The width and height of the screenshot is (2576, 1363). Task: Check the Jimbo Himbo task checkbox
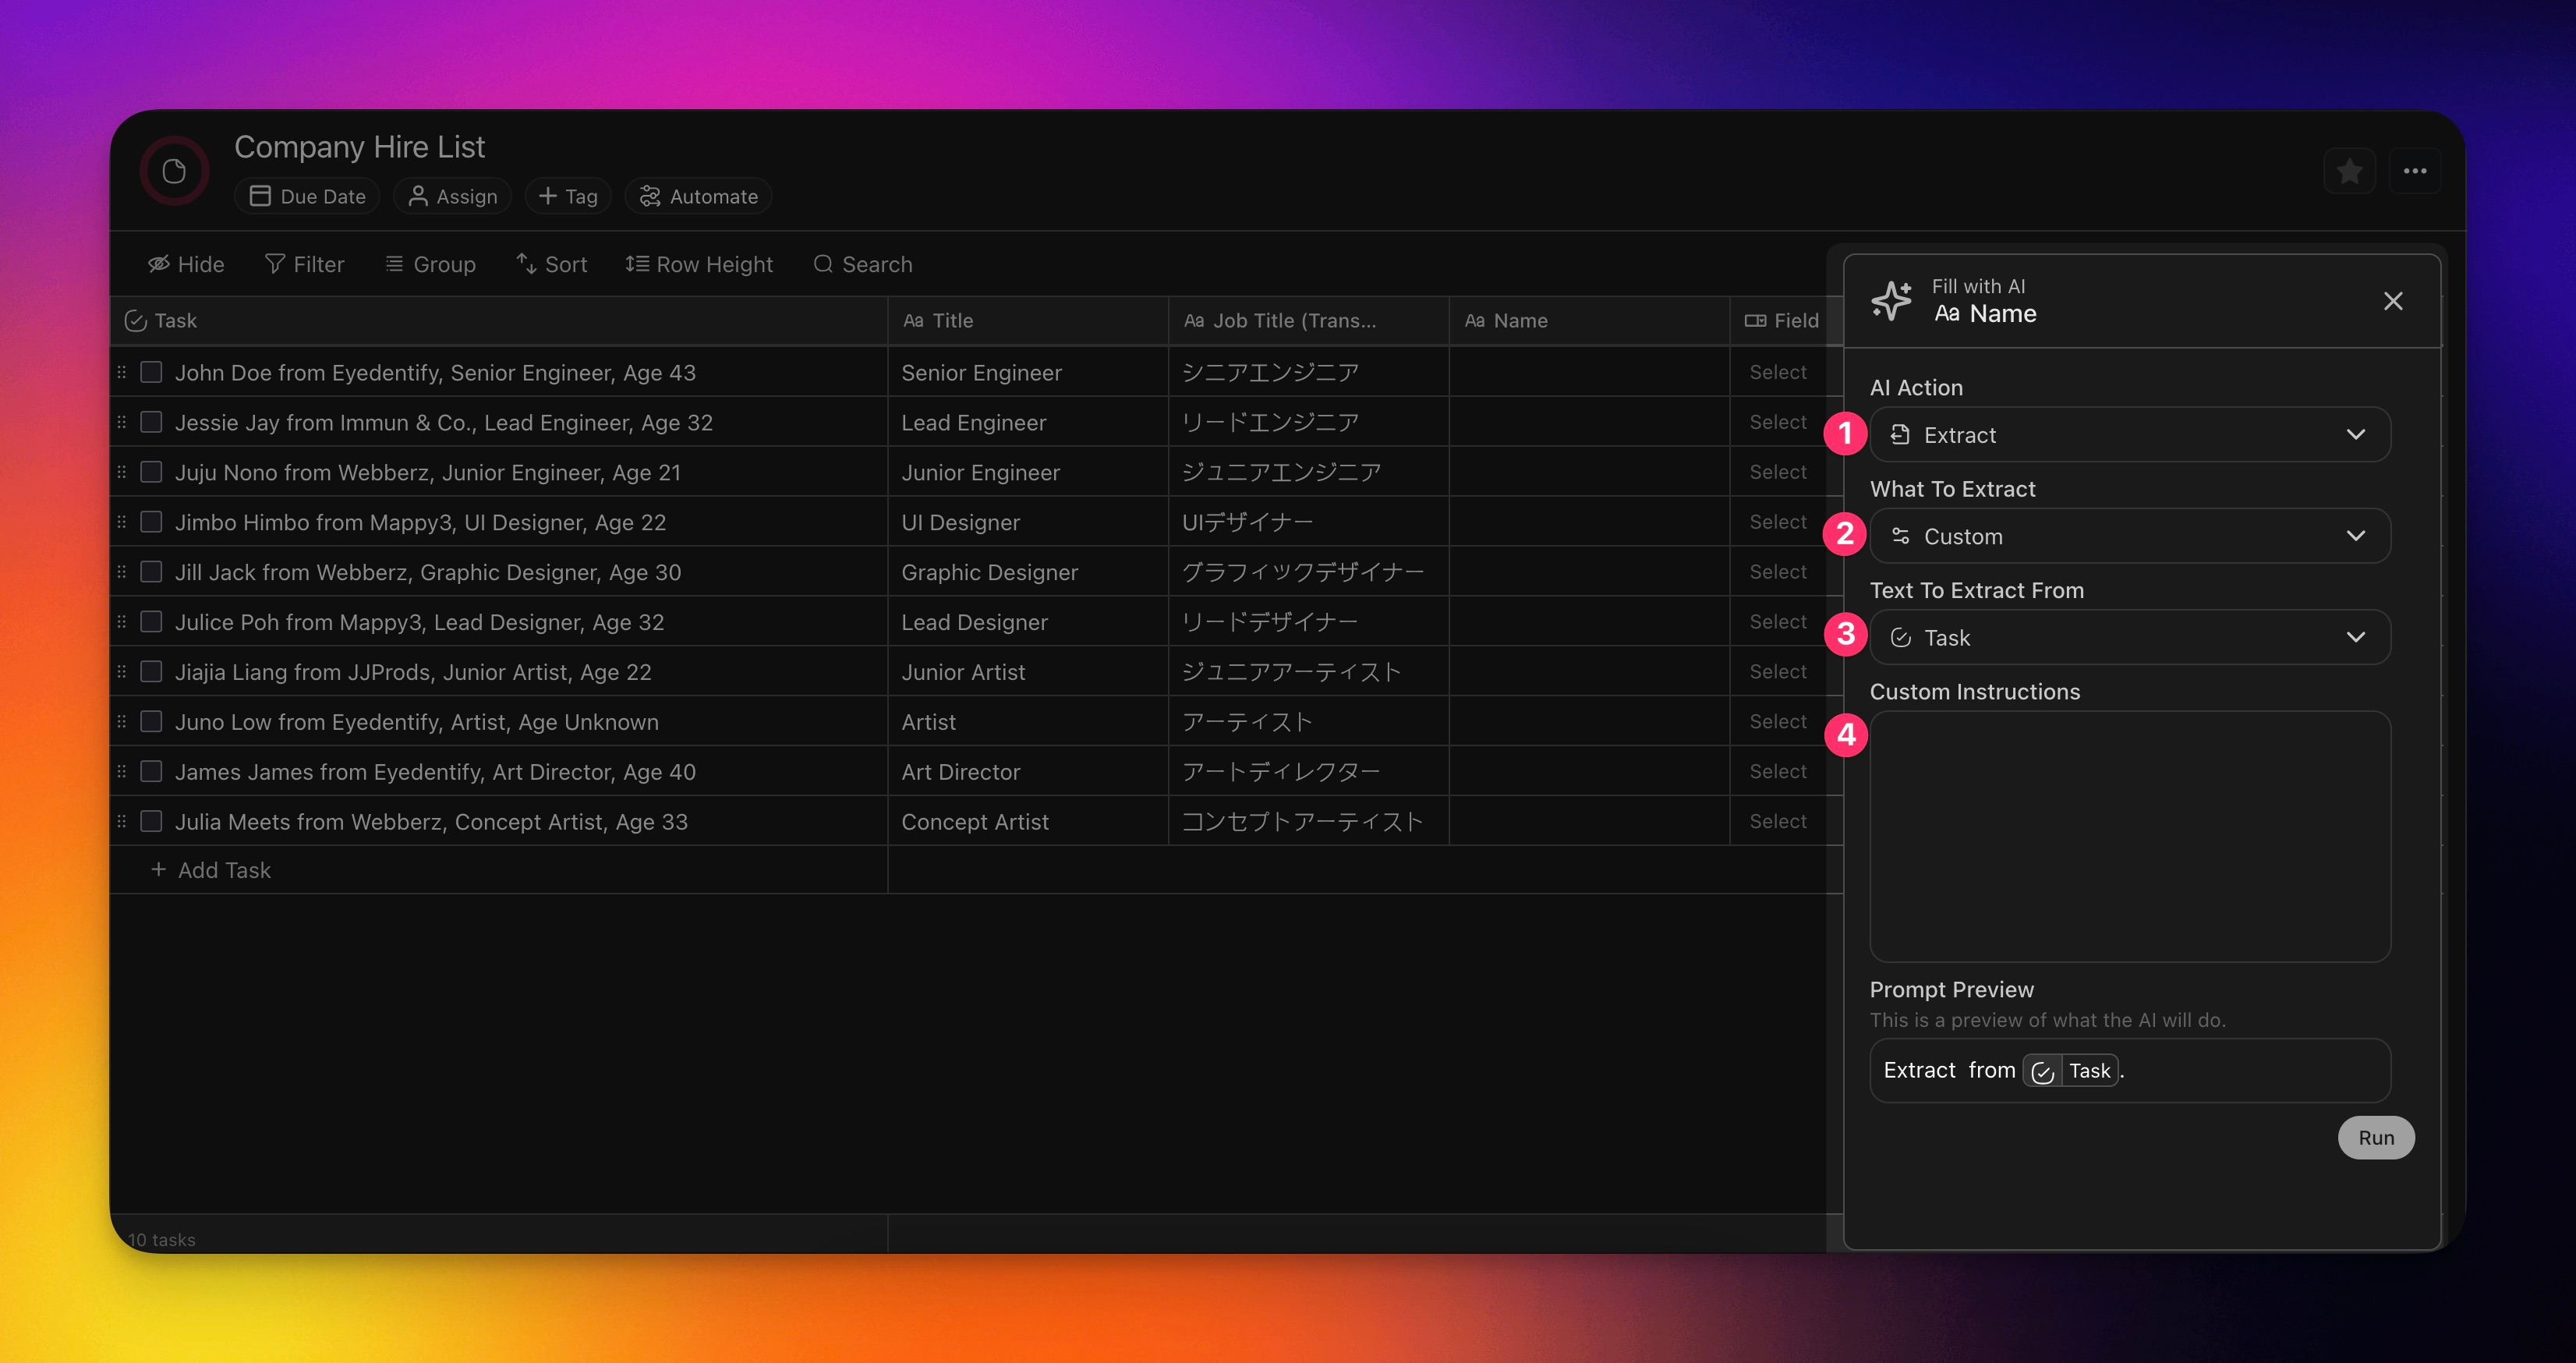click(x=151, y=522)
